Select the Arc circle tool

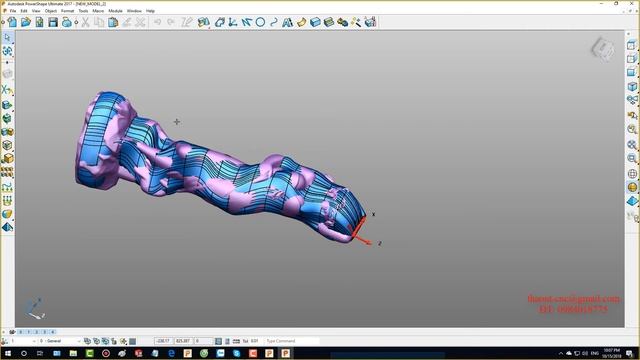pyautogui.click(x=260, y=22)
